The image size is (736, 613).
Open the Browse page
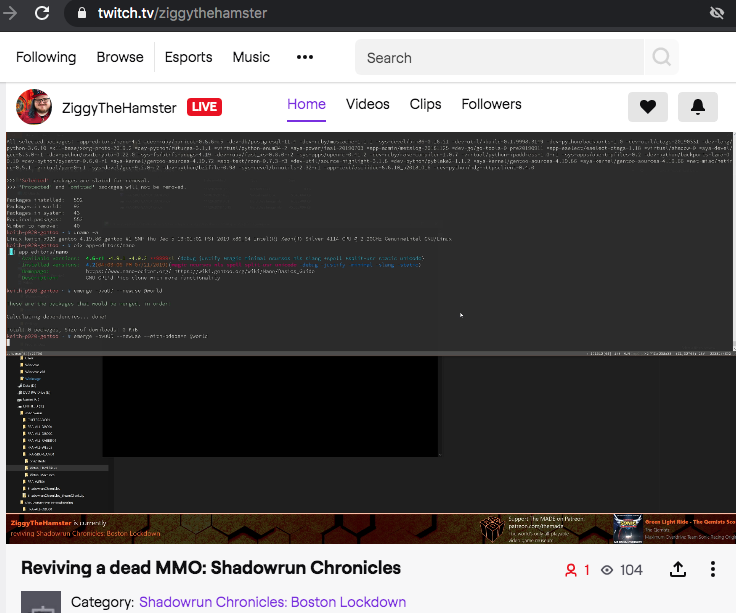pos(120,57)
